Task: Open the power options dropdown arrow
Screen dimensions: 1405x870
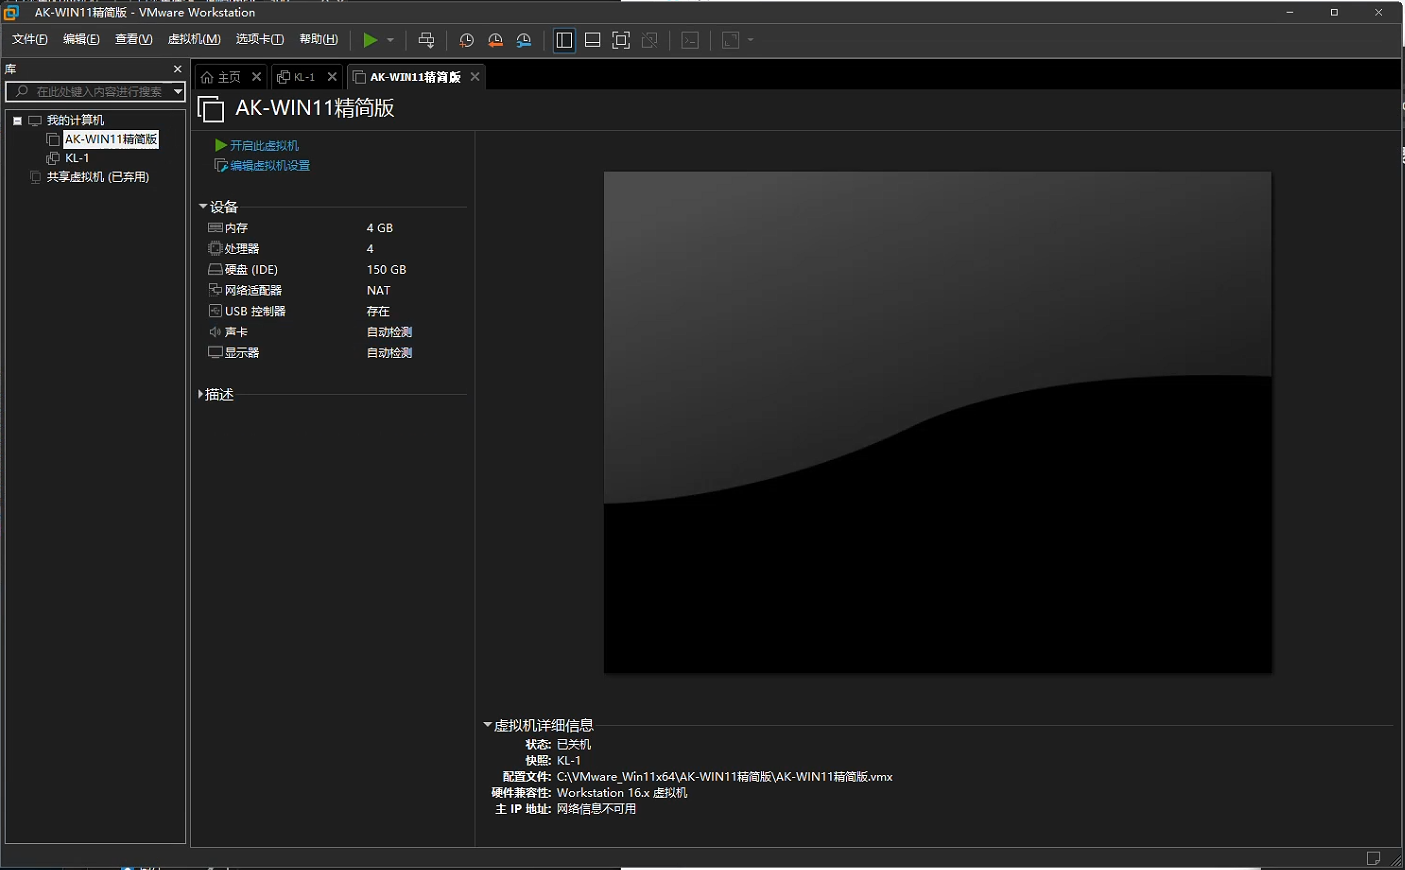Action: (390, 40)
